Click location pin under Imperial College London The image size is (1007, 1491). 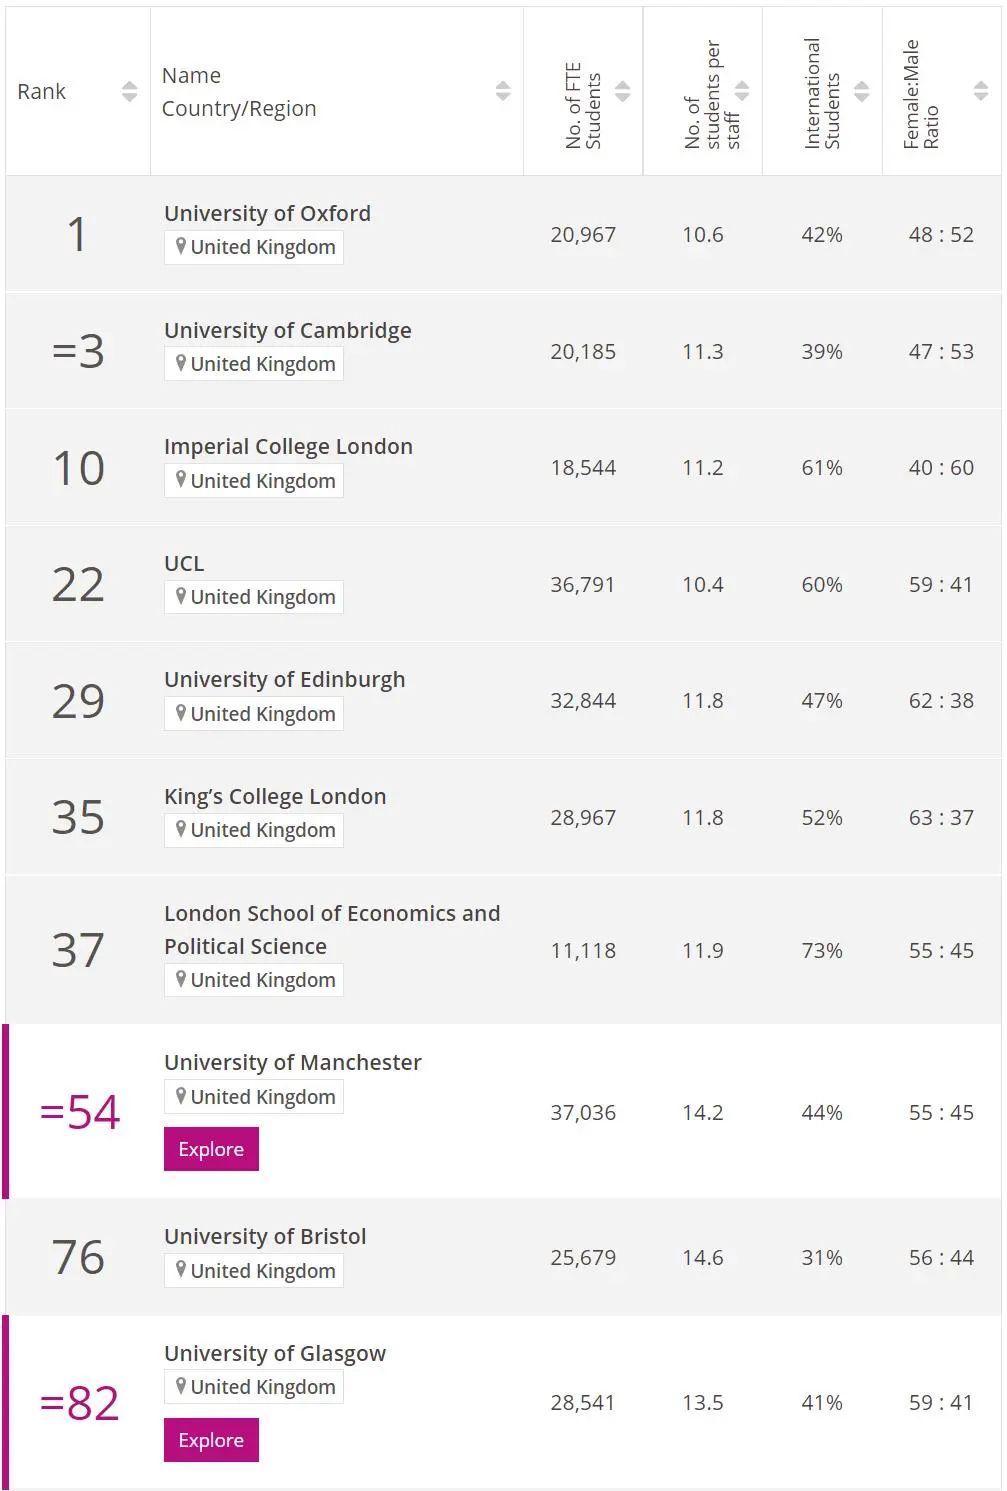pos(181,480)
